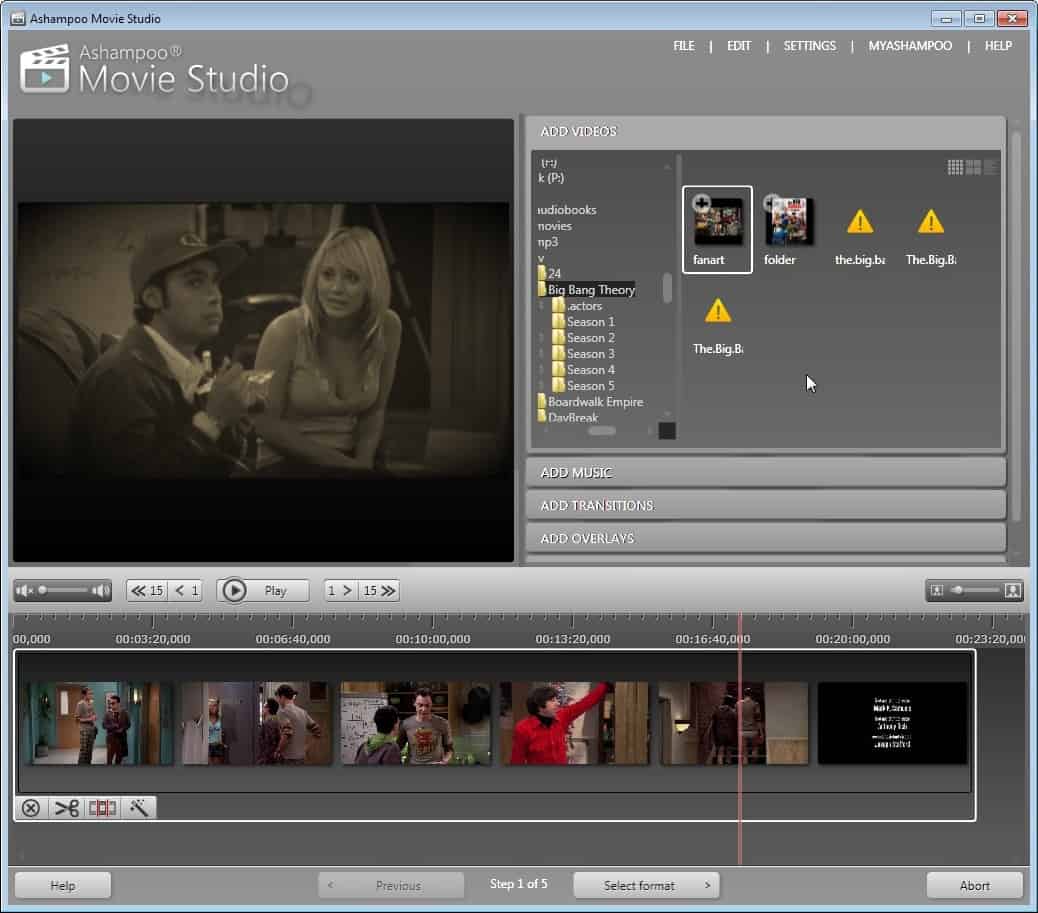Remove the clip using the circled X icon
This screenshot has height=913, width=1038.
click(x=31, y=808)
